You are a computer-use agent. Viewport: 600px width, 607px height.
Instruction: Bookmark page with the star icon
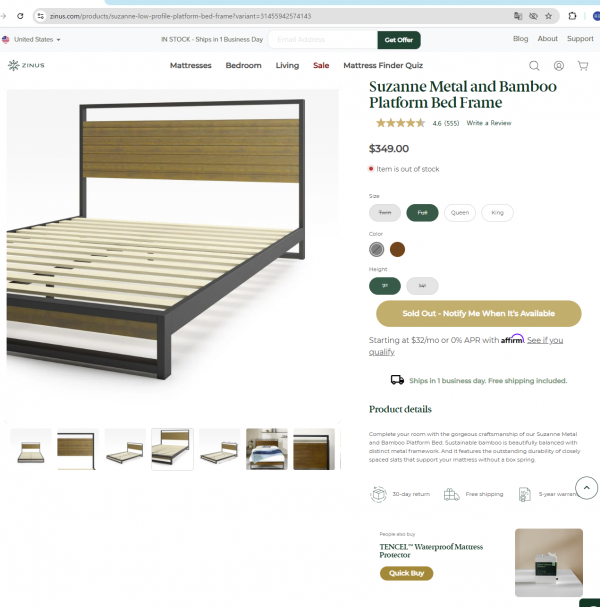tap(549, 16)
